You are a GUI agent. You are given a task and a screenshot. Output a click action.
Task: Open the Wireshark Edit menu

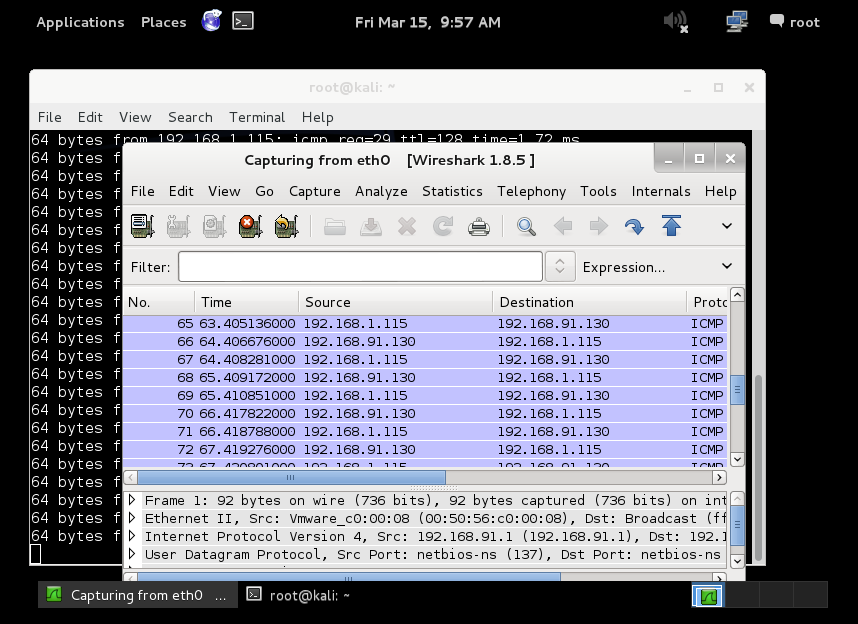pyautogui.click(x=181, y=191)
